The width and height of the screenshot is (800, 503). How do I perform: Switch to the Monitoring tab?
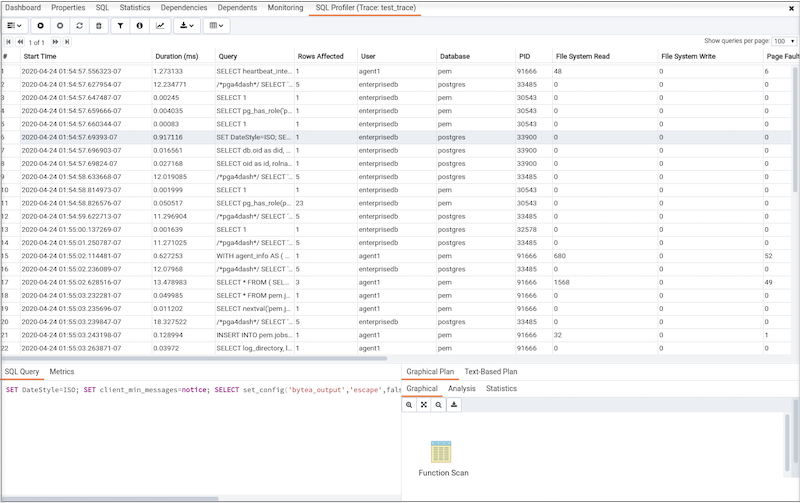click(285, 8)
